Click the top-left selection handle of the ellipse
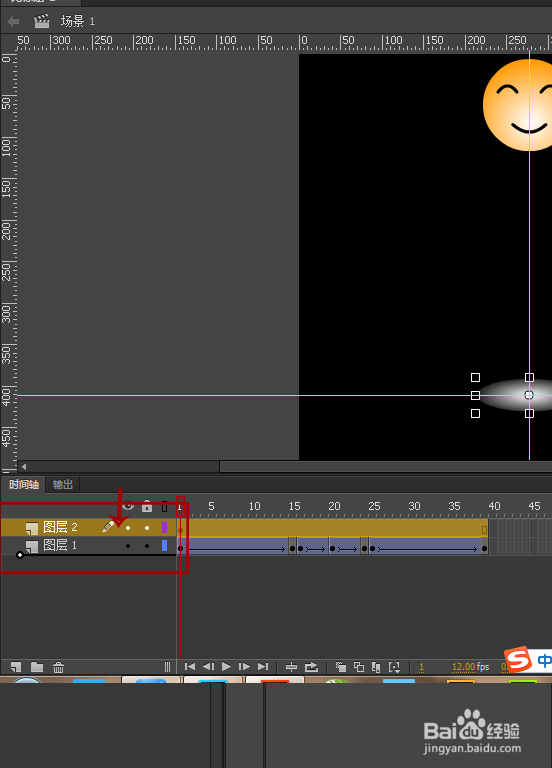 [x=475, y=378]
